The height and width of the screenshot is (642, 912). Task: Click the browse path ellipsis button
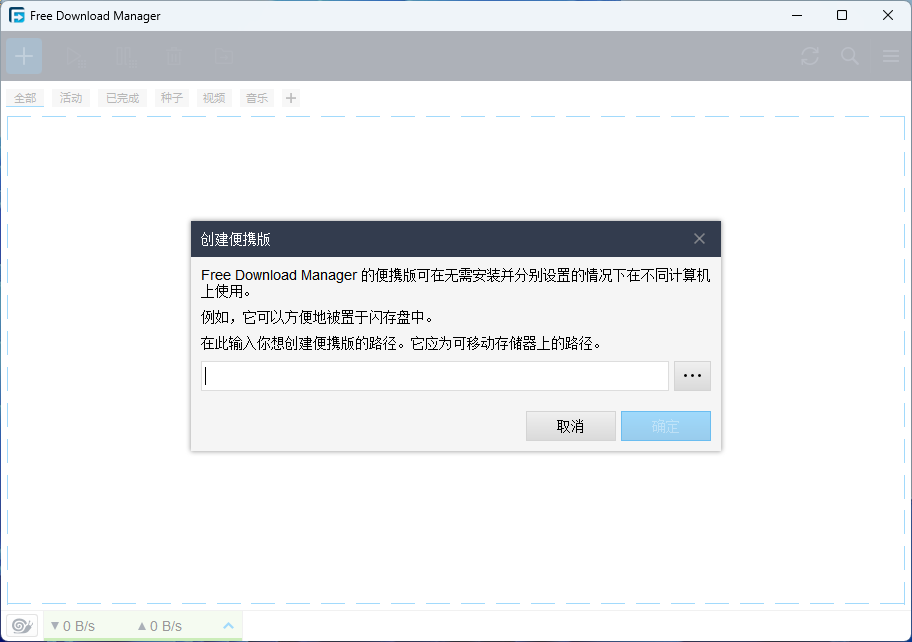[692, 377]
